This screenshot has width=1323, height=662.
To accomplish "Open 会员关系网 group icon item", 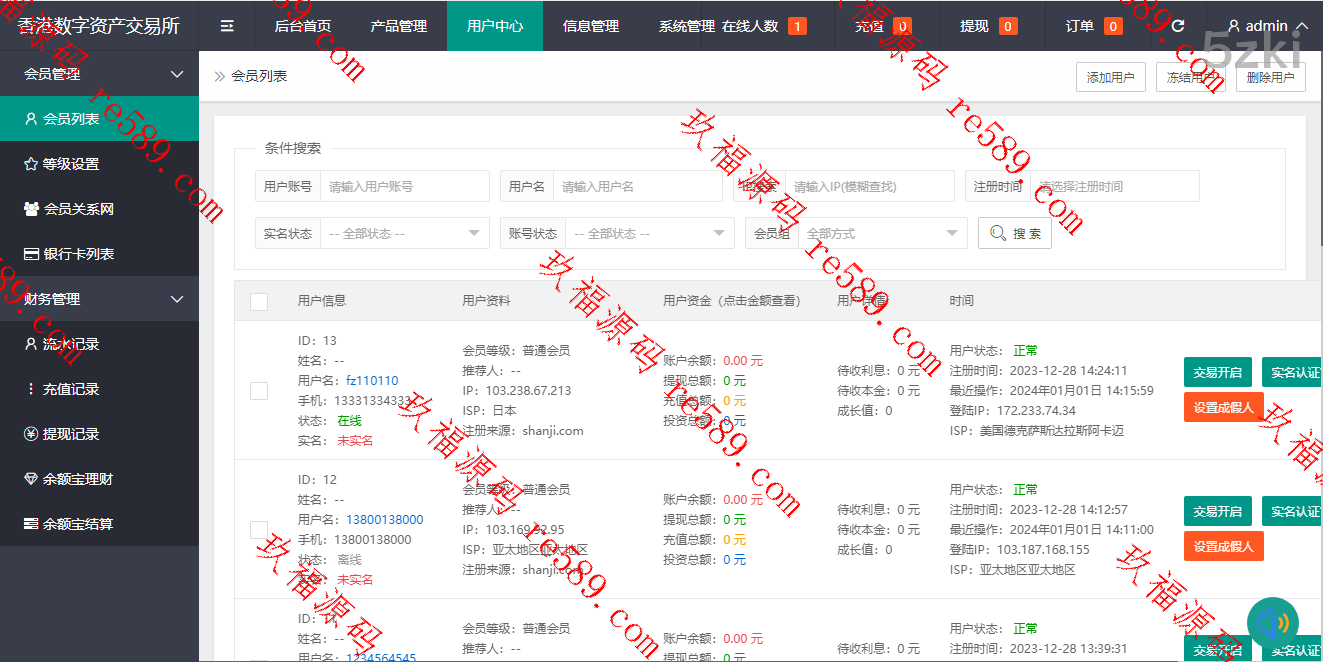I will [31, 209].
